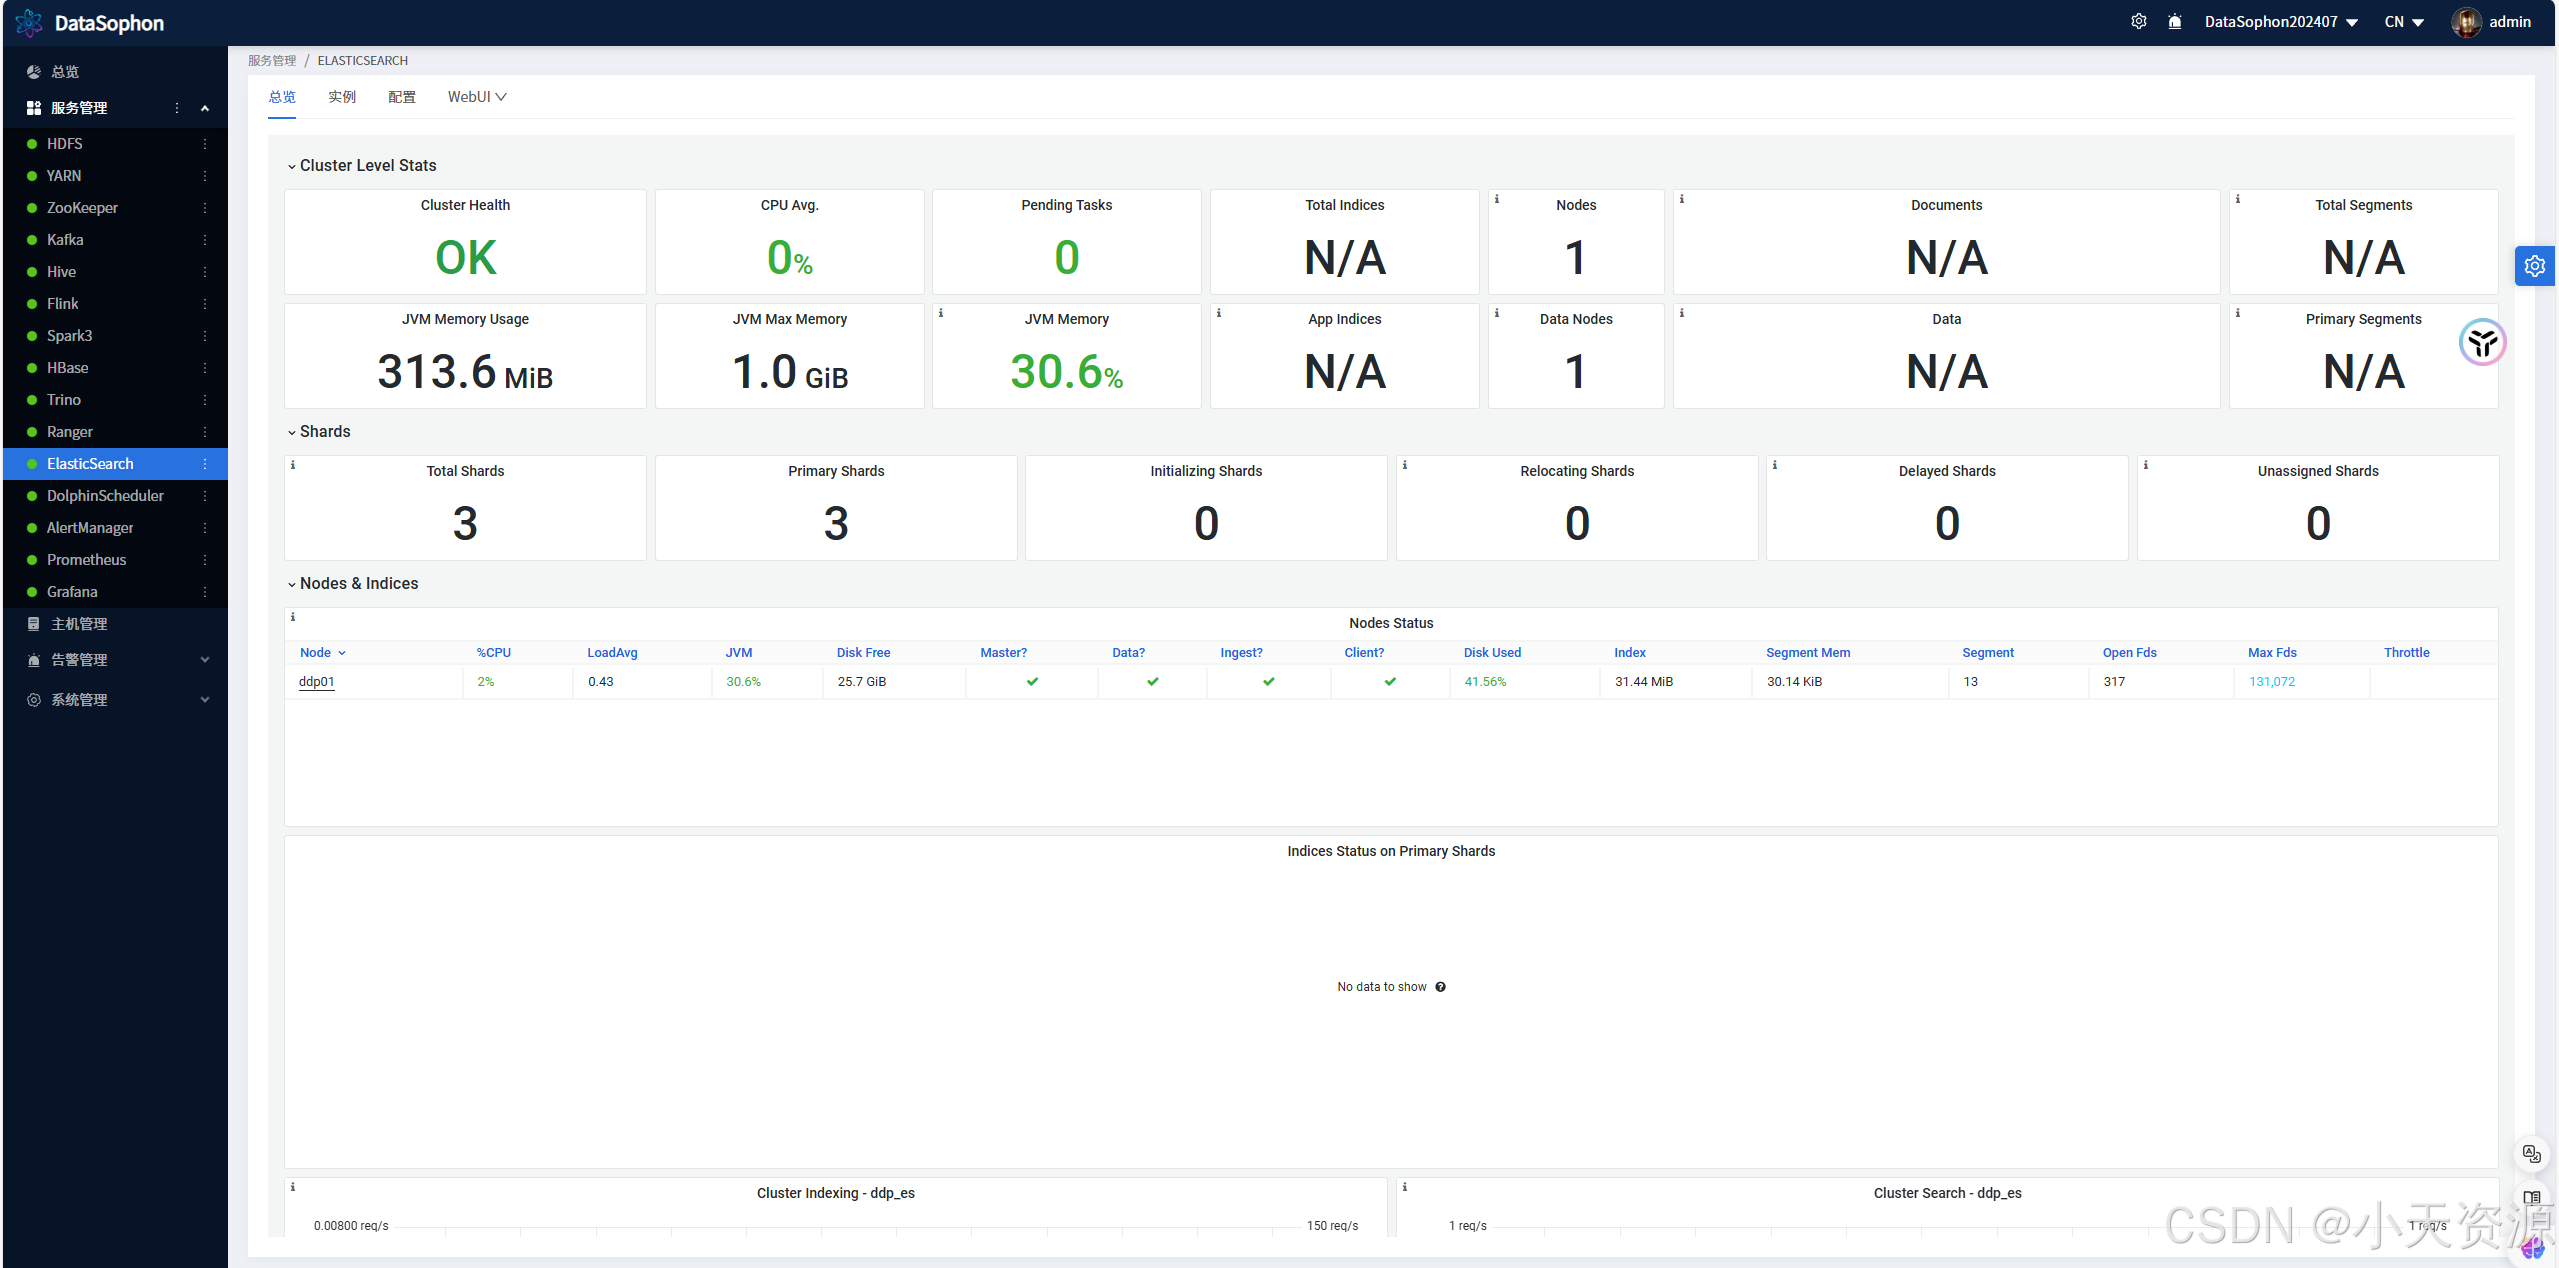Image resolution: width=2559 pixels, height=1268 pixels.
Task: Open the 服务管理 options dots
Action: click(x=177, y=108)
